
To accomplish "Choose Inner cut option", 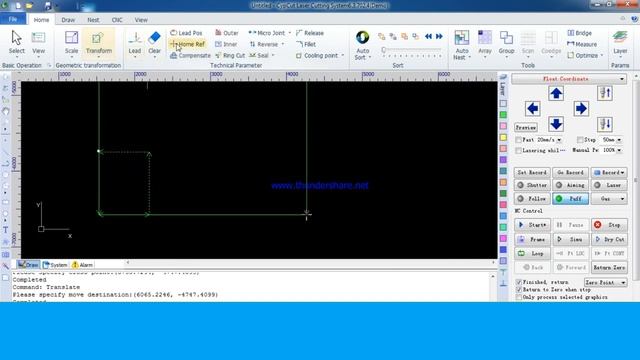I will 226,44.
